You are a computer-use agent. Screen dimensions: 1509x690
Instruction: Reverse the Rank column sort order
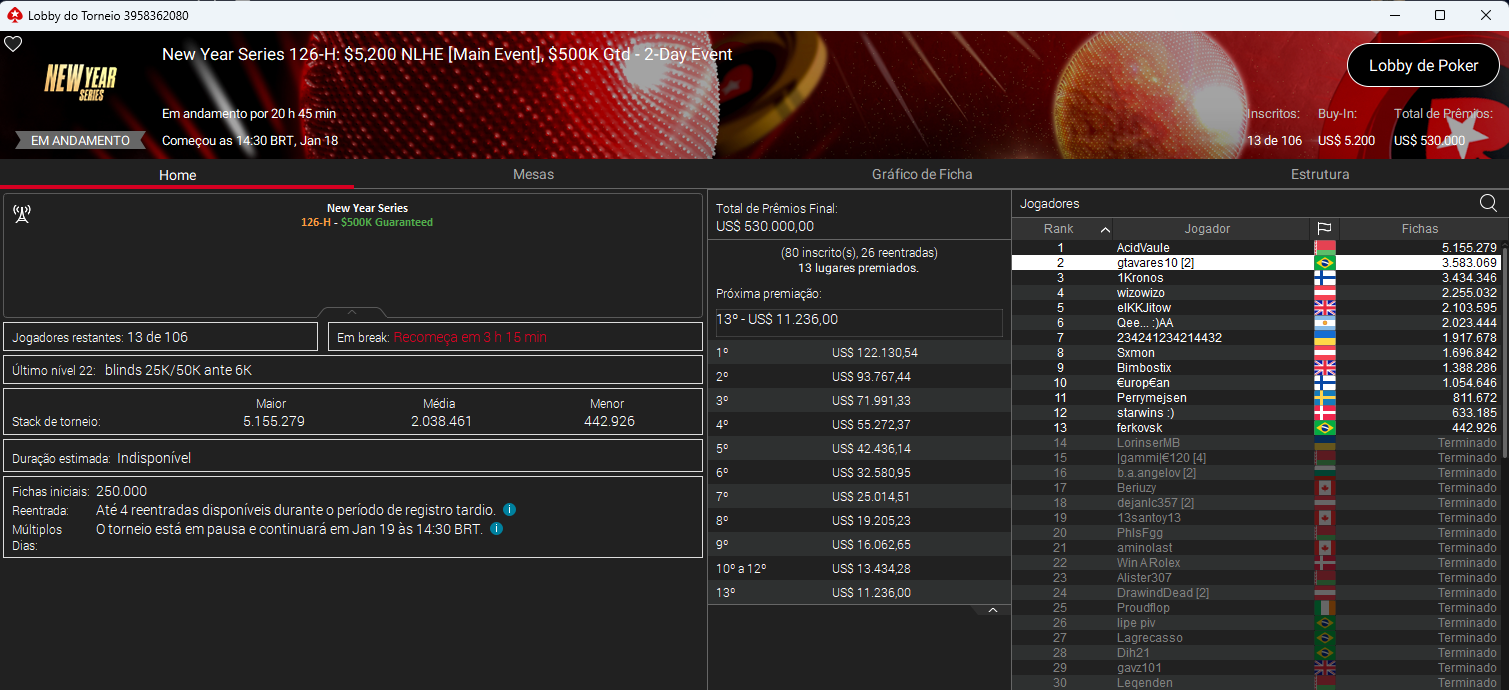(1063, 228)
